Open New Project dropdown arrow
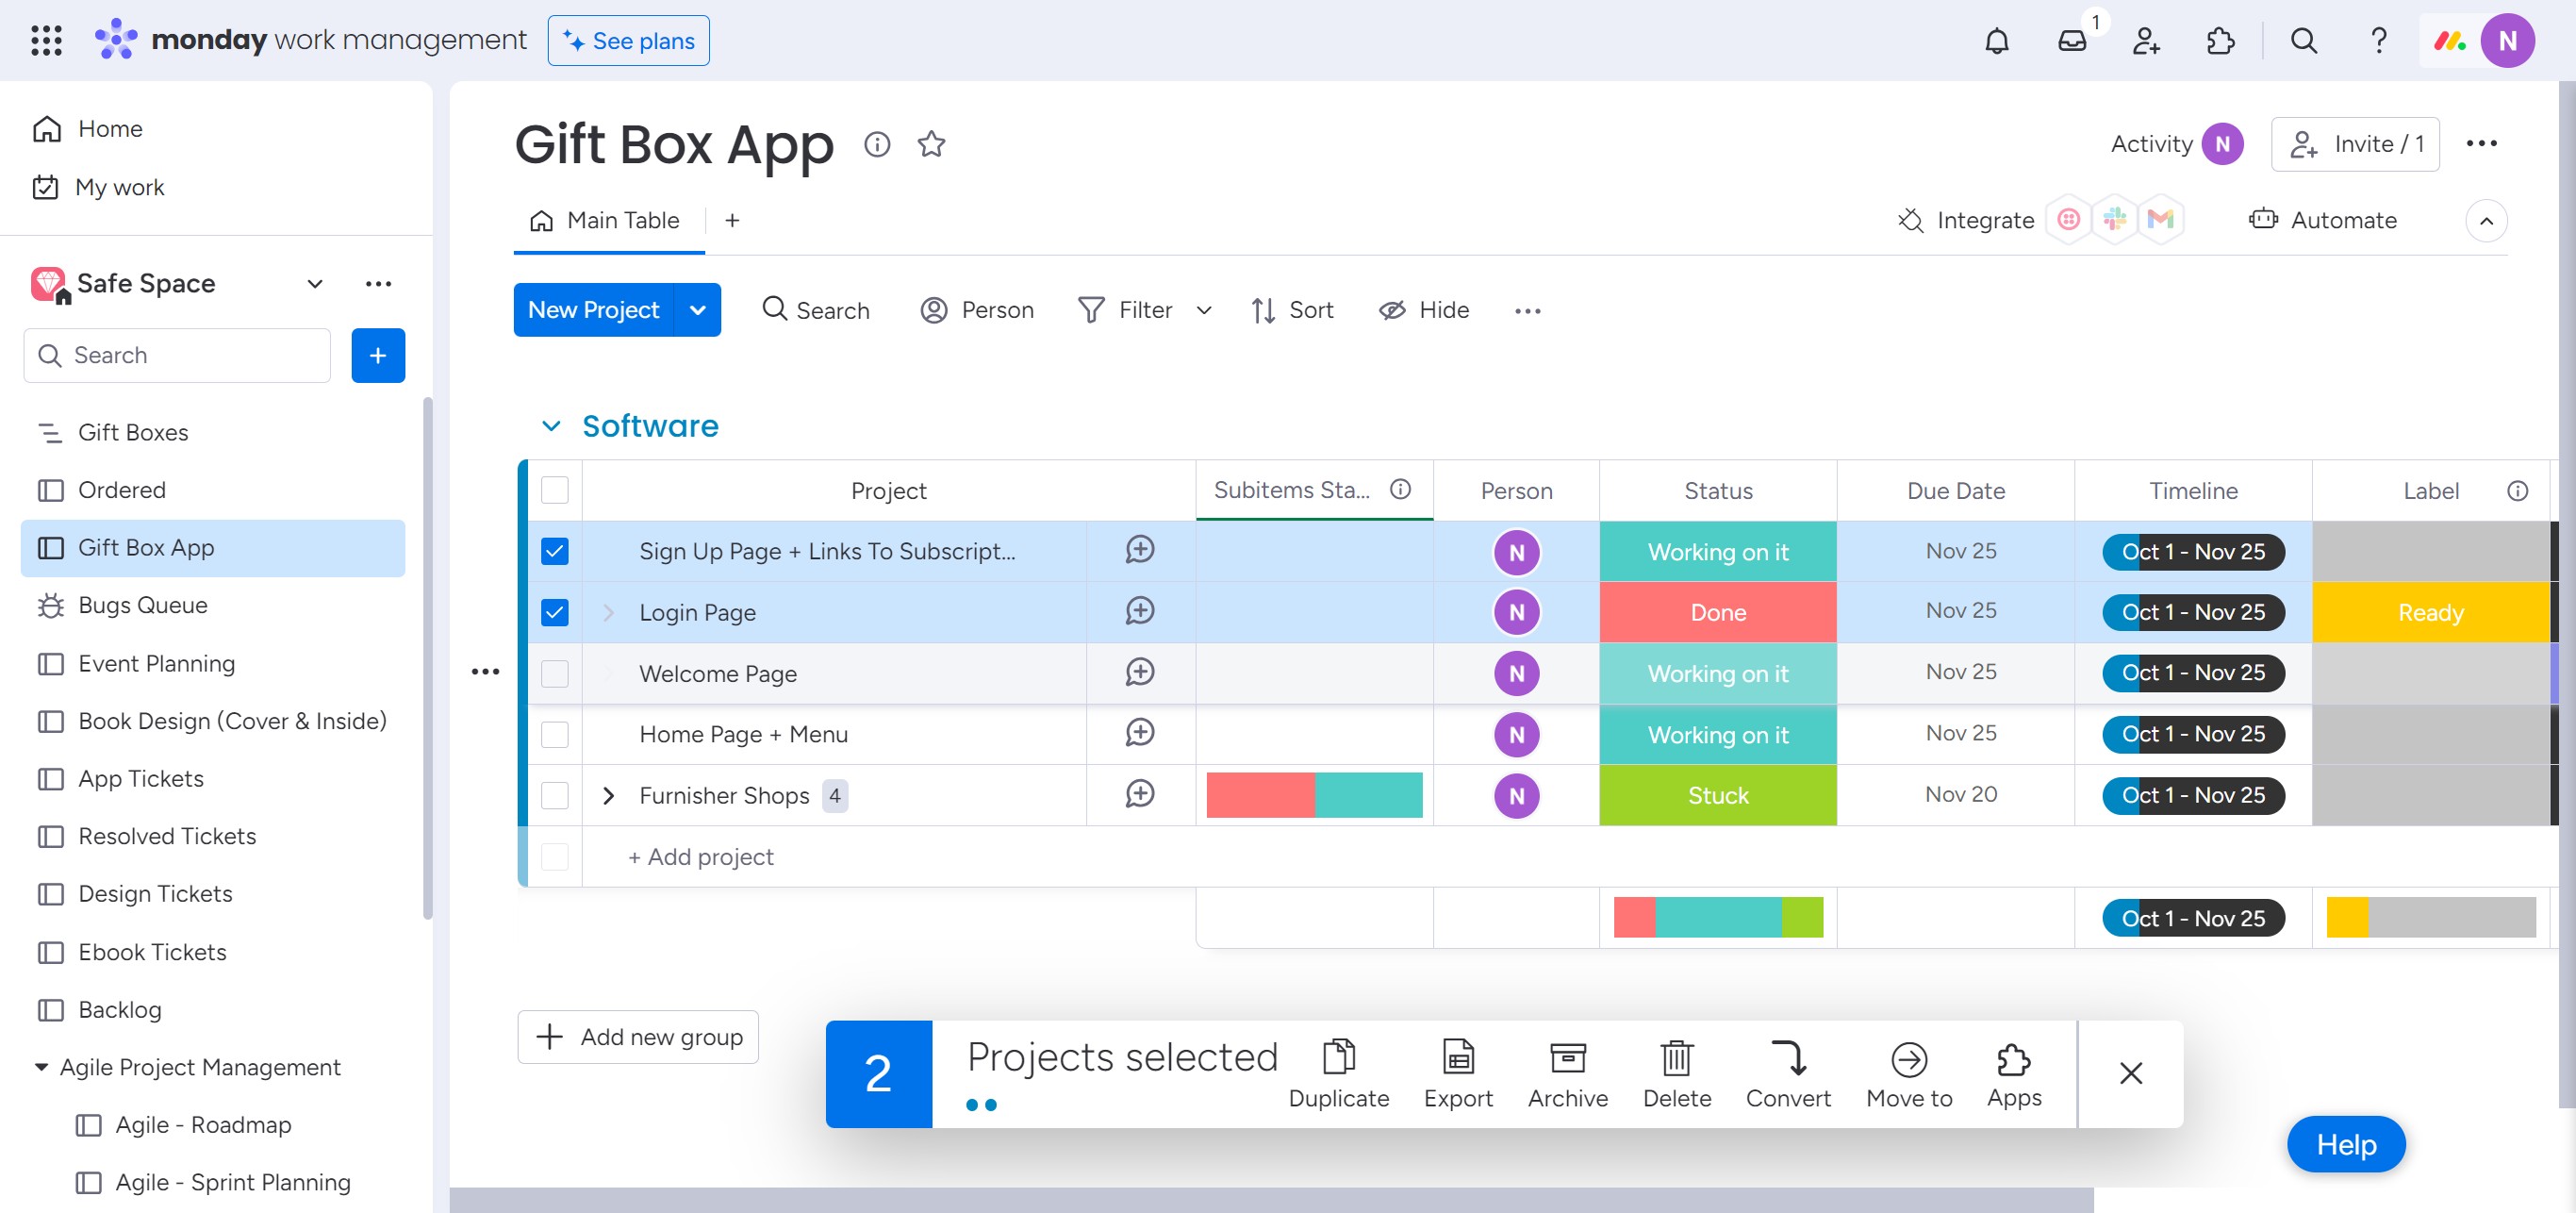Image resolution: width=2576 pixels, height=1213 pixels. (x=698, y=310)
